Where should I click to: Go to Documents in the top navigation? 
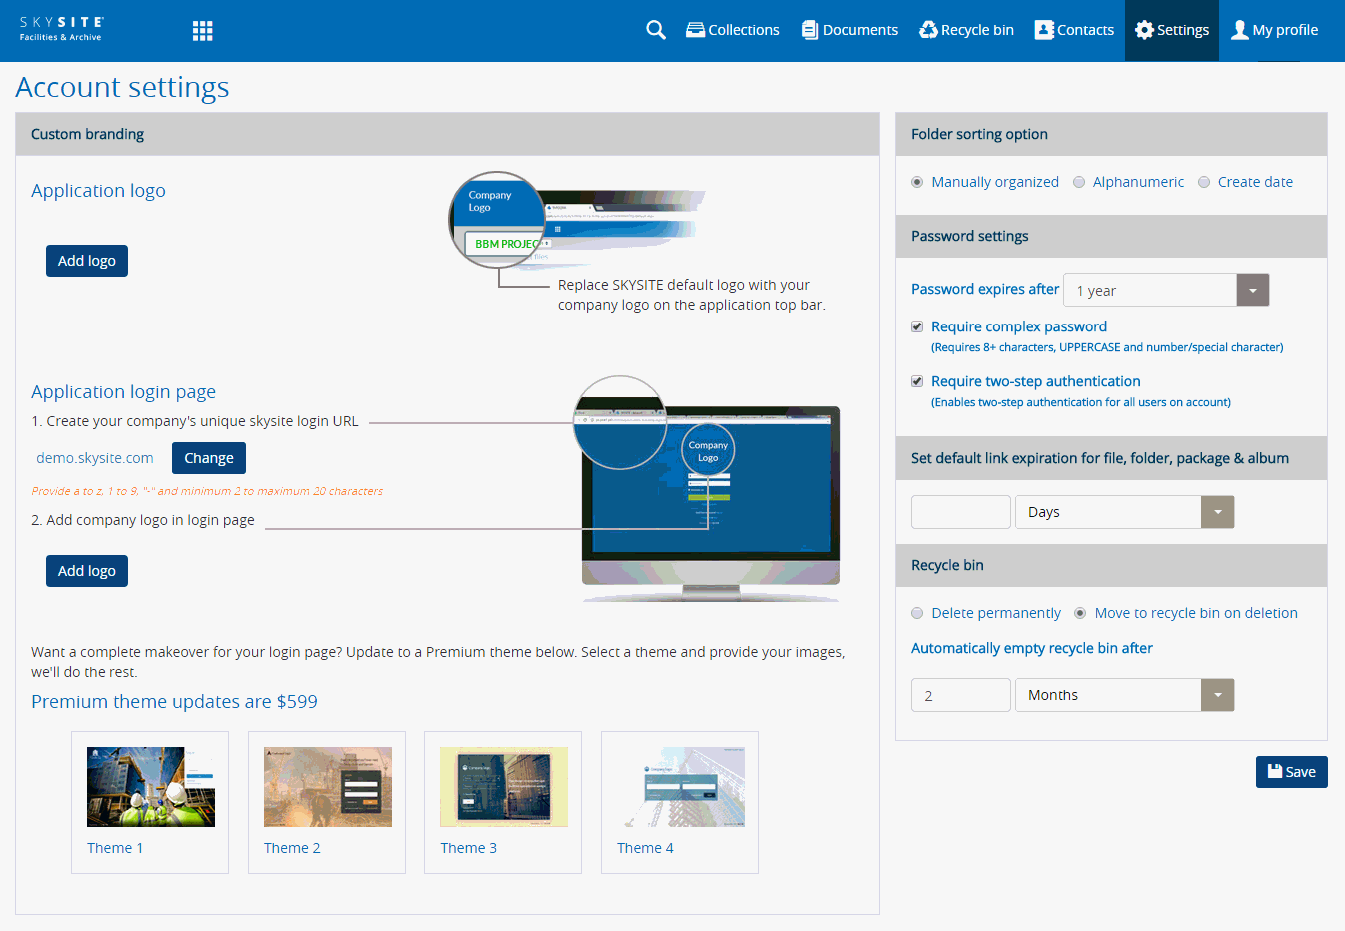click(x=850, y=30)
